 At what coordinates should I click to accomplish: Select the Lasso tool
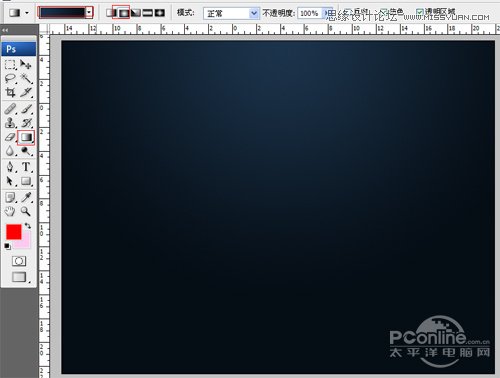tap(10, 78)
